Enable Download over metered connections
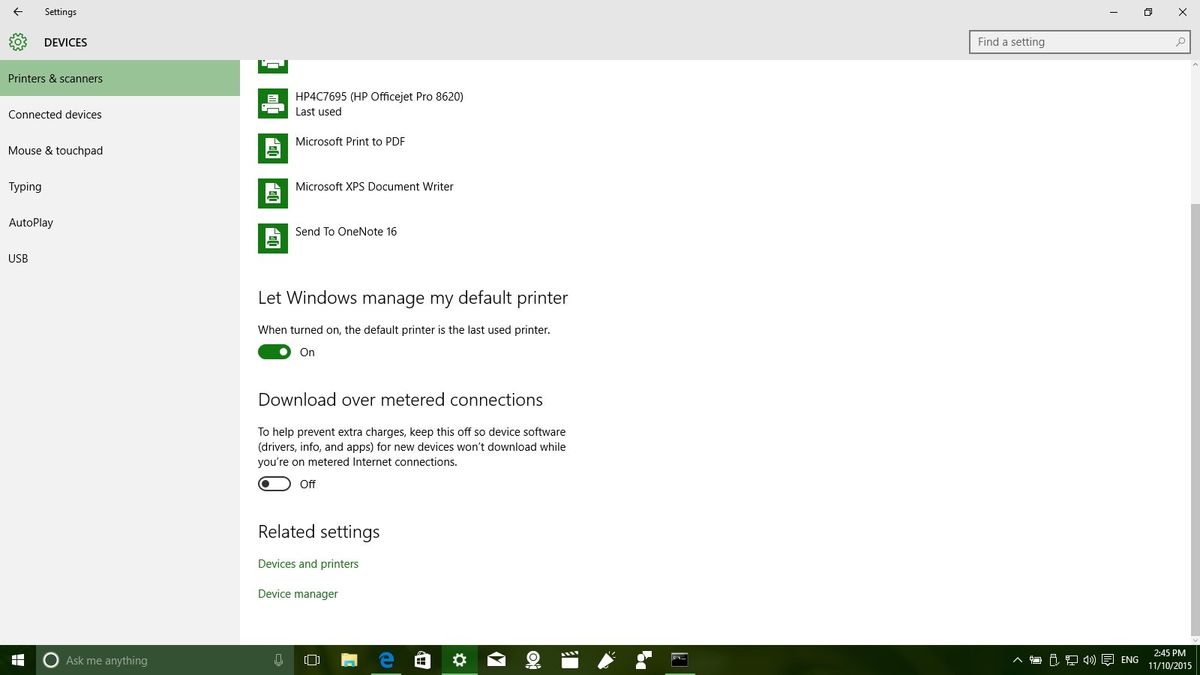 (273, 484)
